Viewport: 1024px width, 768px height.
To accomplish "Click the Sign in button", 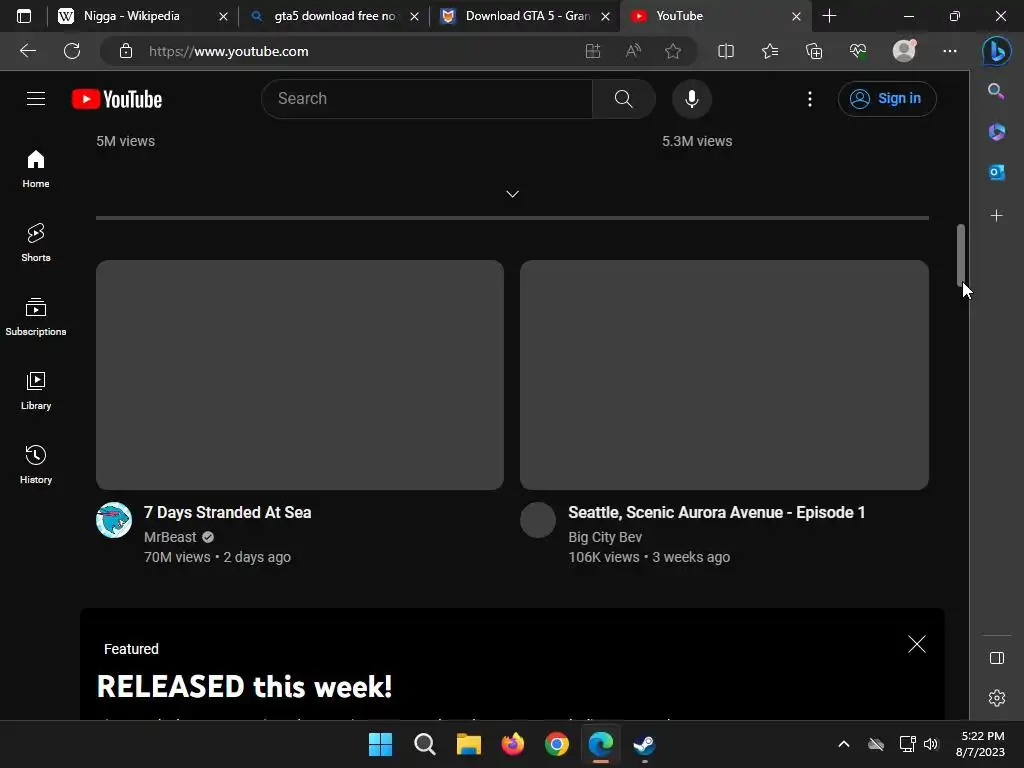I will pyautogui.click(x=887, y=99).
